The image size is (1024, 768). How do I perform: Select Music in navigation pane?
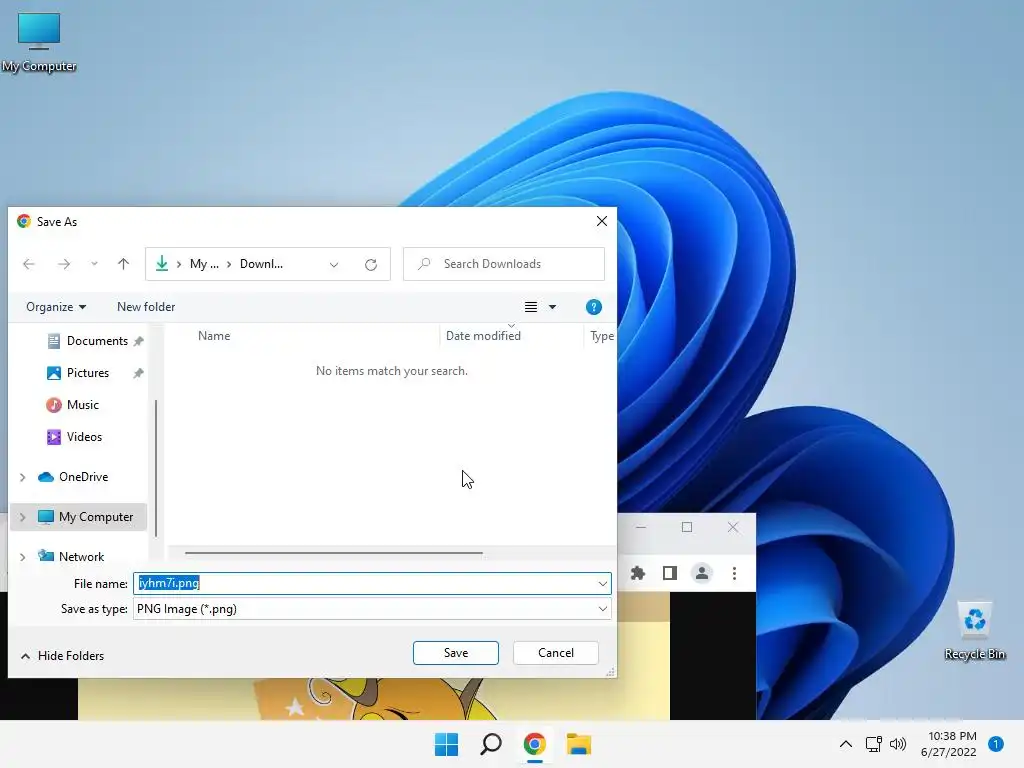point(82,405)
